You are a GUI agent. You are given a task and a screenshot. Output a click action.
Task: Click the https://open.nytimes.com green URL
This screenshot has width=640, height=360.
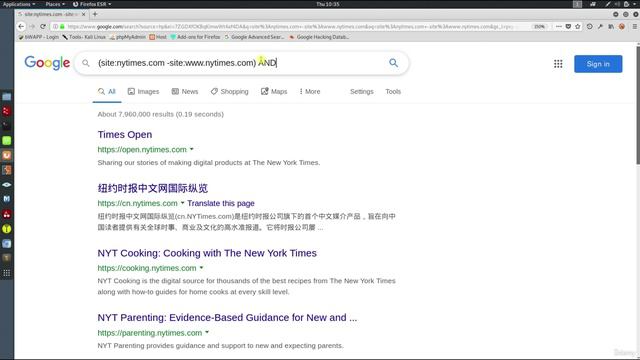pyautogui.click(x=142, y=149)
